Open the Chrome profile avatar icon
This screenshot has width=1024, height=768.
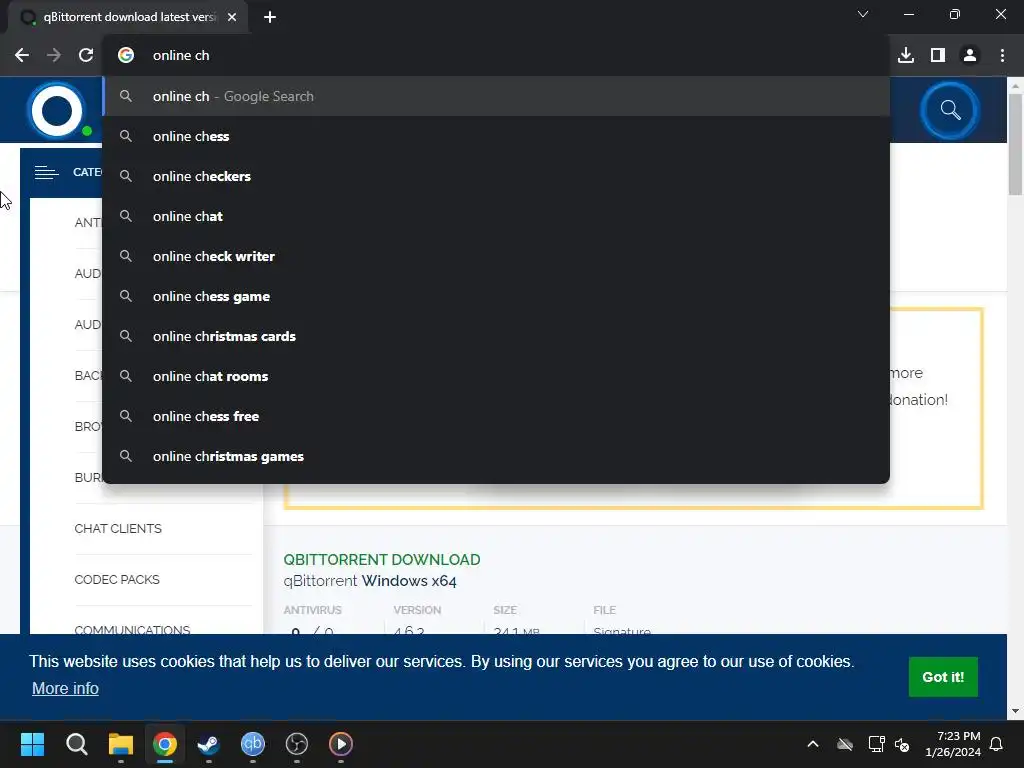[x=970, y=56]
